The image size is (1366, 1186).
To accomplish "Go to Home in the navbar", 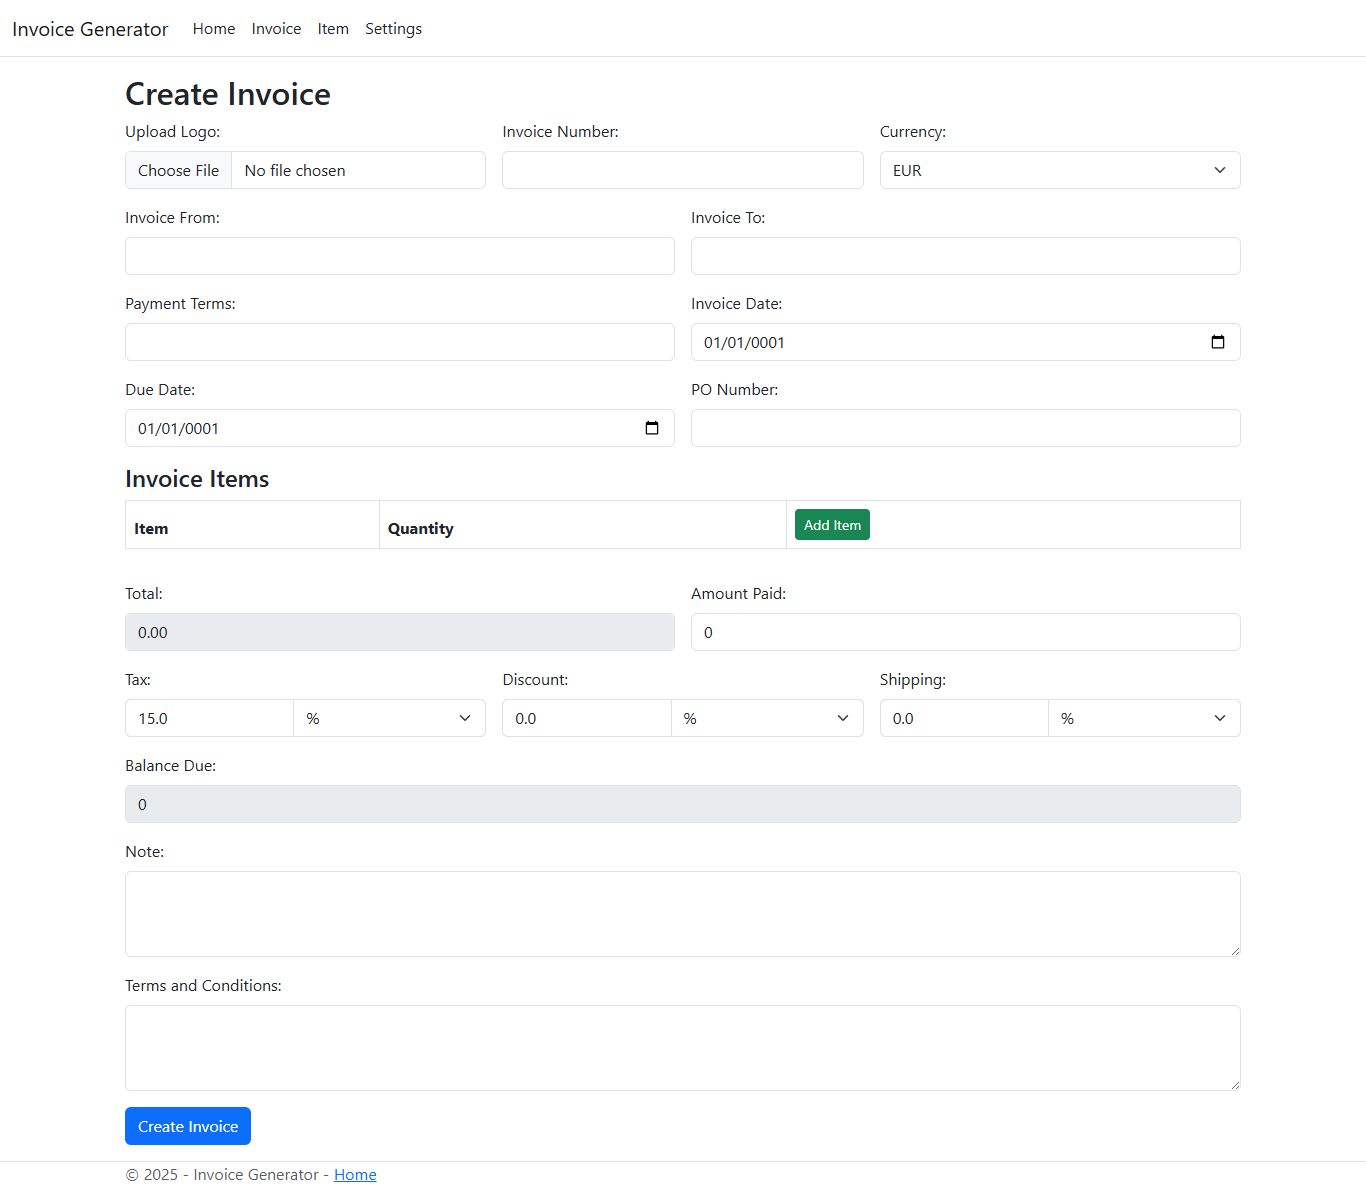I will pos(214,29).
